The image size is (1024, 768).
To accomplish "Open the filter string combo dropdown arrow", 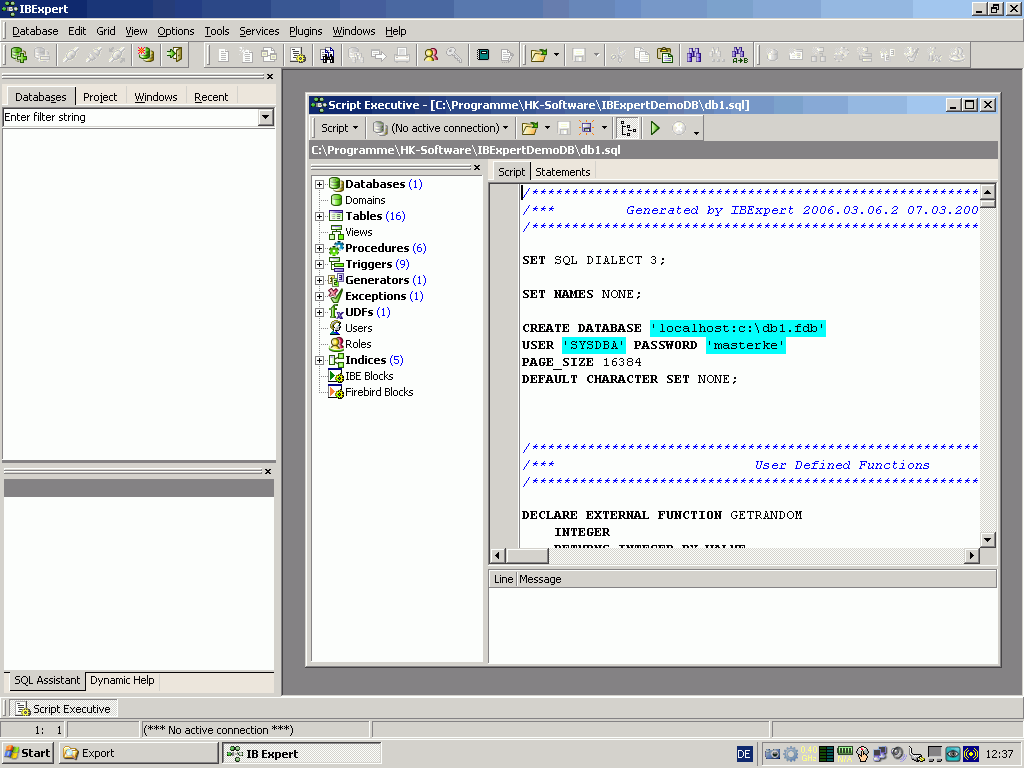I will [x=265, y=118].
